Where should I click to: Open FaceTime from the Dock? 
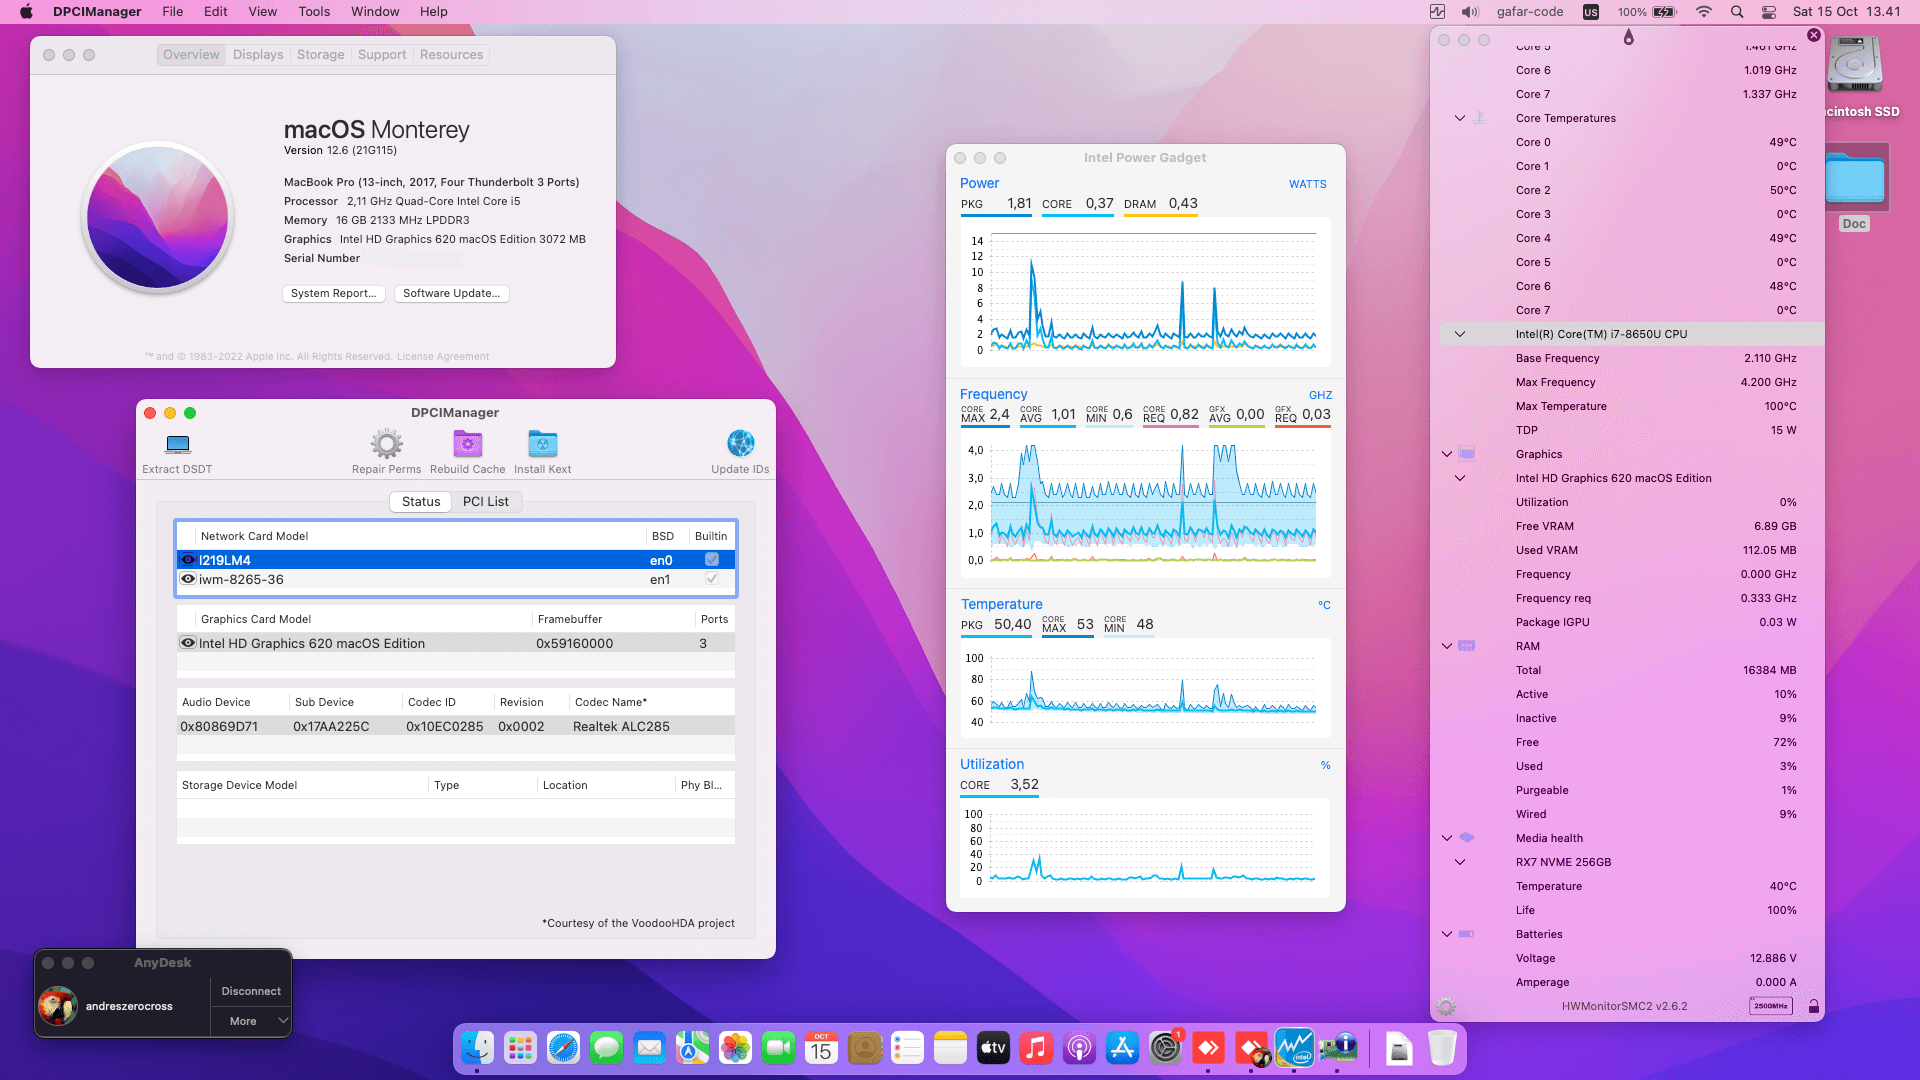778,1048
